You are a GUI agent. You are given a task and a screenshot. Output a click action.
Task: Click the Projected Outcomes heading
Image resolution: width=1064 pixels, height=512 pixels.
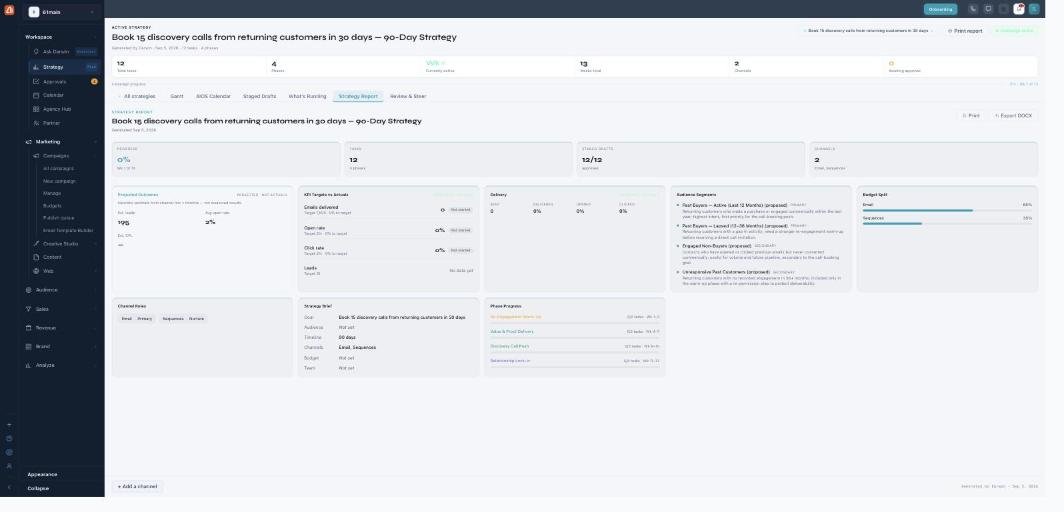138,195
